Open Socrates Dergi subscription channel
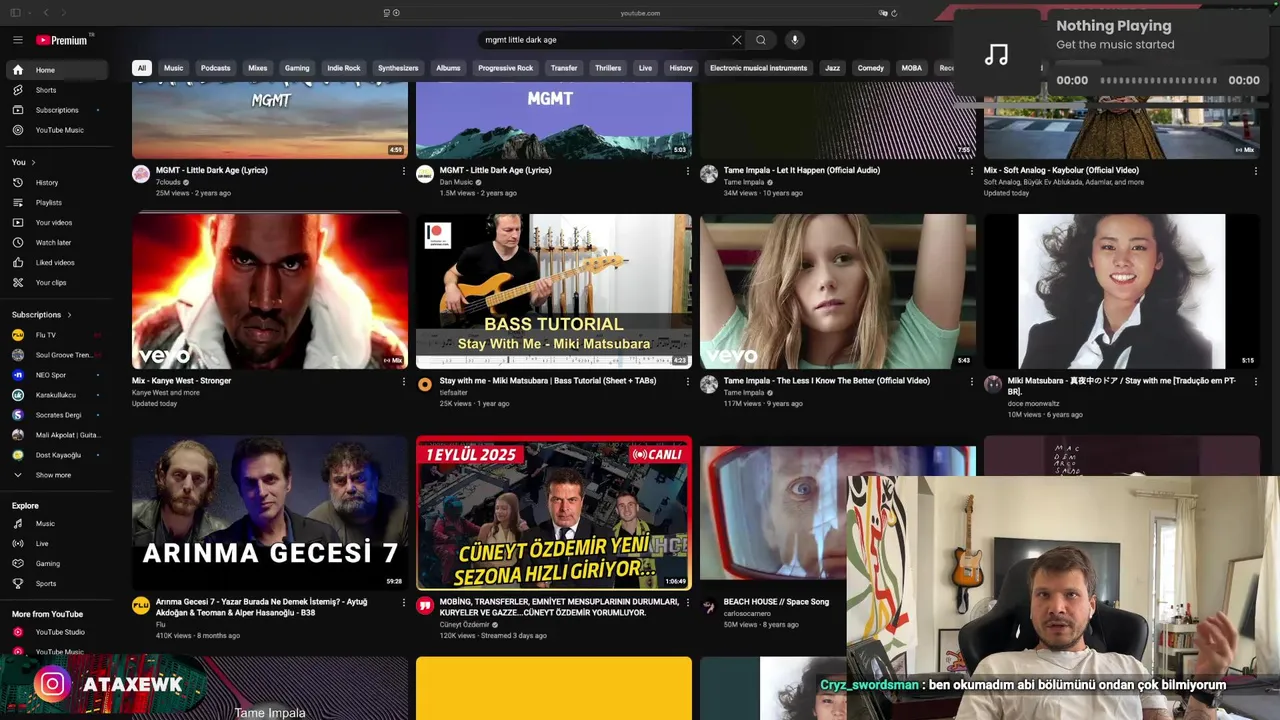Viewport: 1280px width, 720px height. [57, 415]
